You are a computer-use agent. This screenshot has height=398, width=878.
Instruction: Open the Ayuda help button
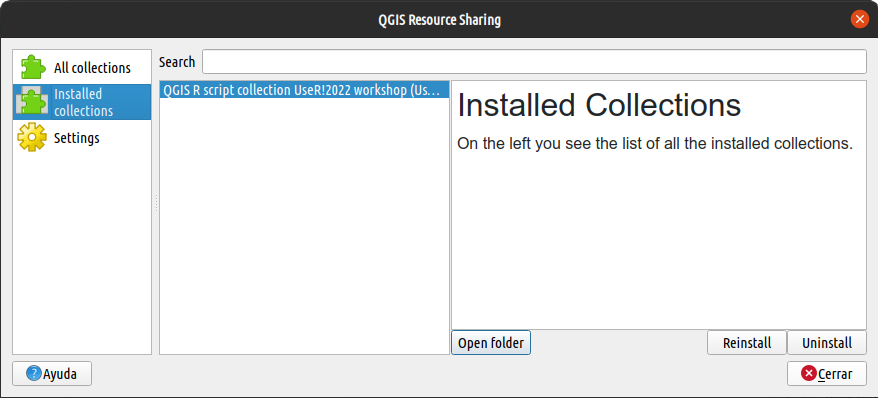point(52,373)
